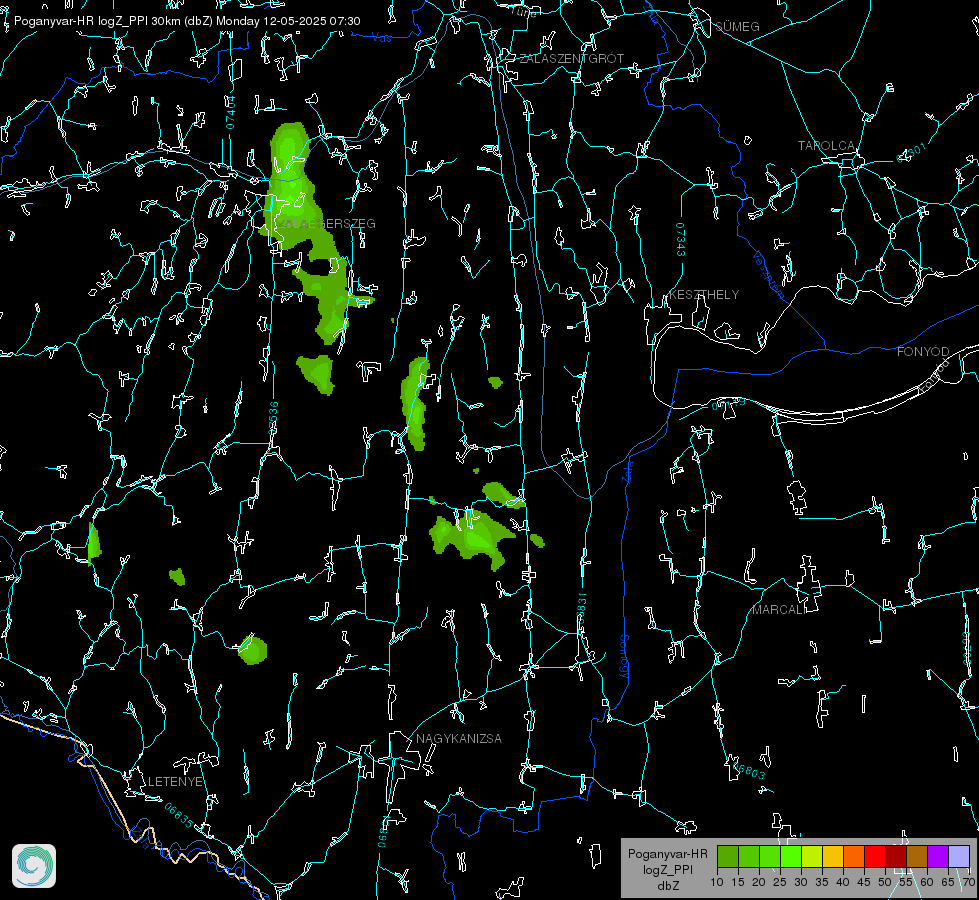Click the TAPOLCA town label

pyautogui.click(x=826, y=146)
